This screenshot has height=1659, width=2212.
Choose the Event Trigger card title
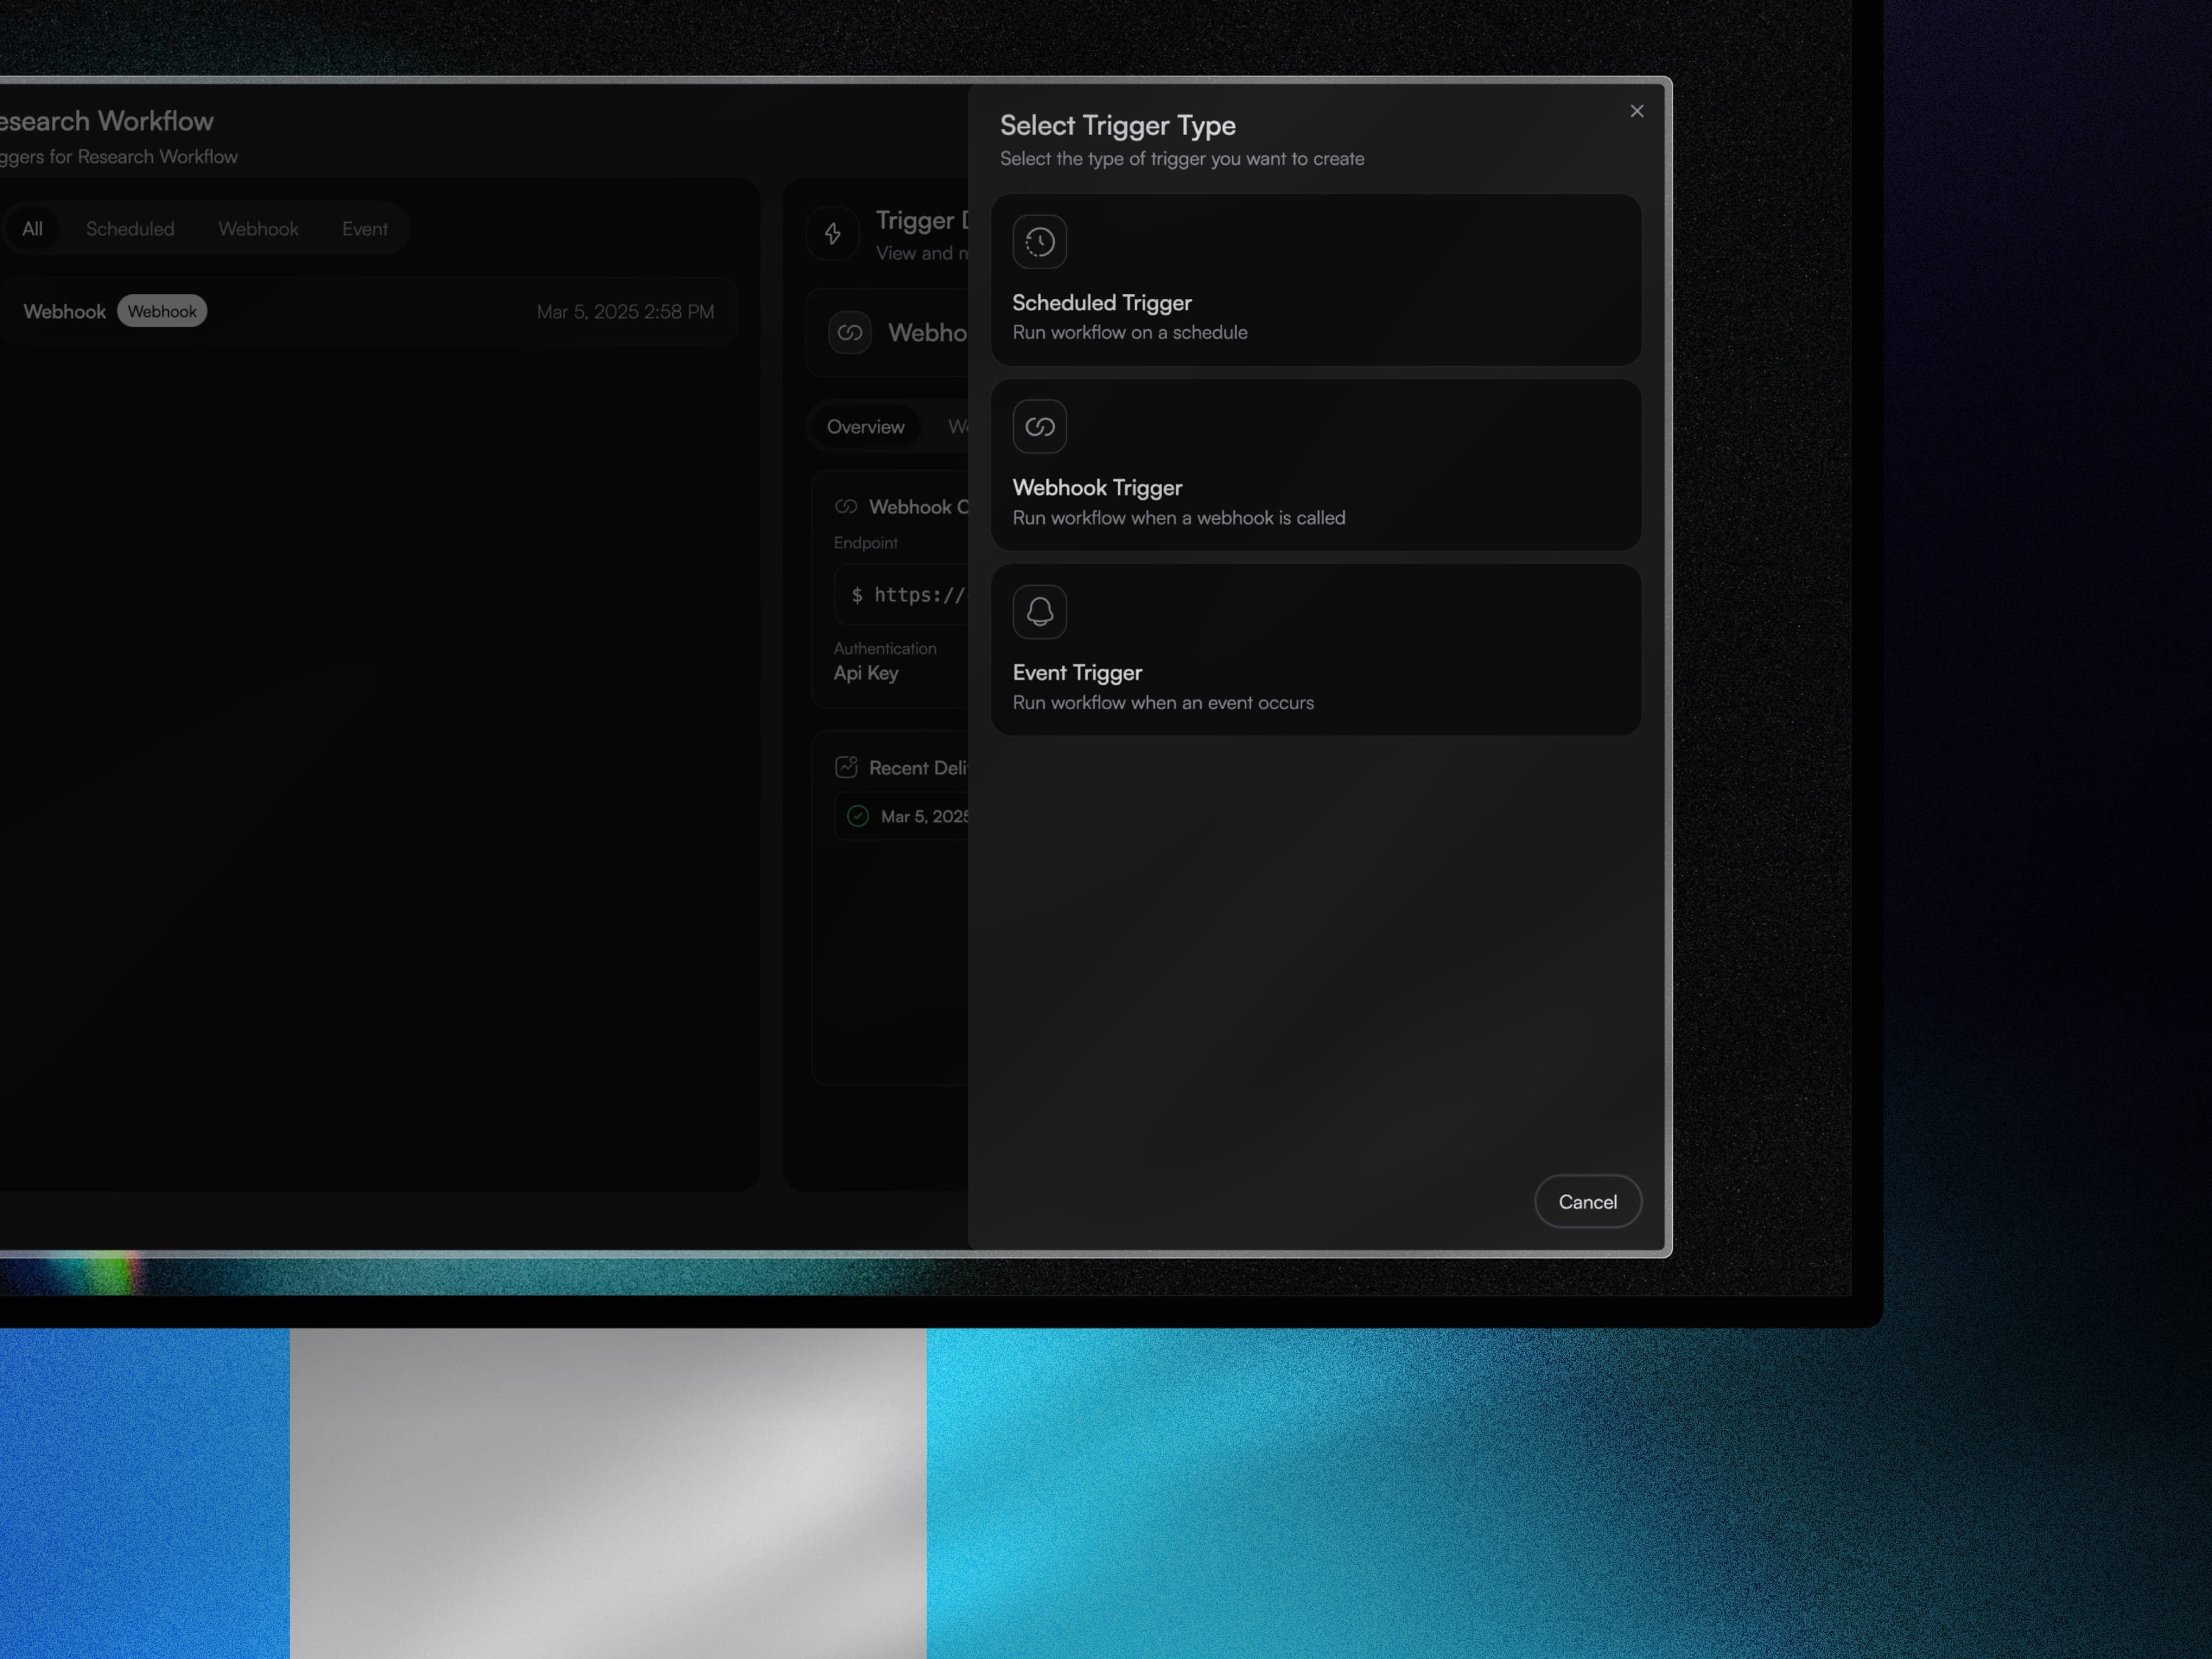pos(1077,673)
